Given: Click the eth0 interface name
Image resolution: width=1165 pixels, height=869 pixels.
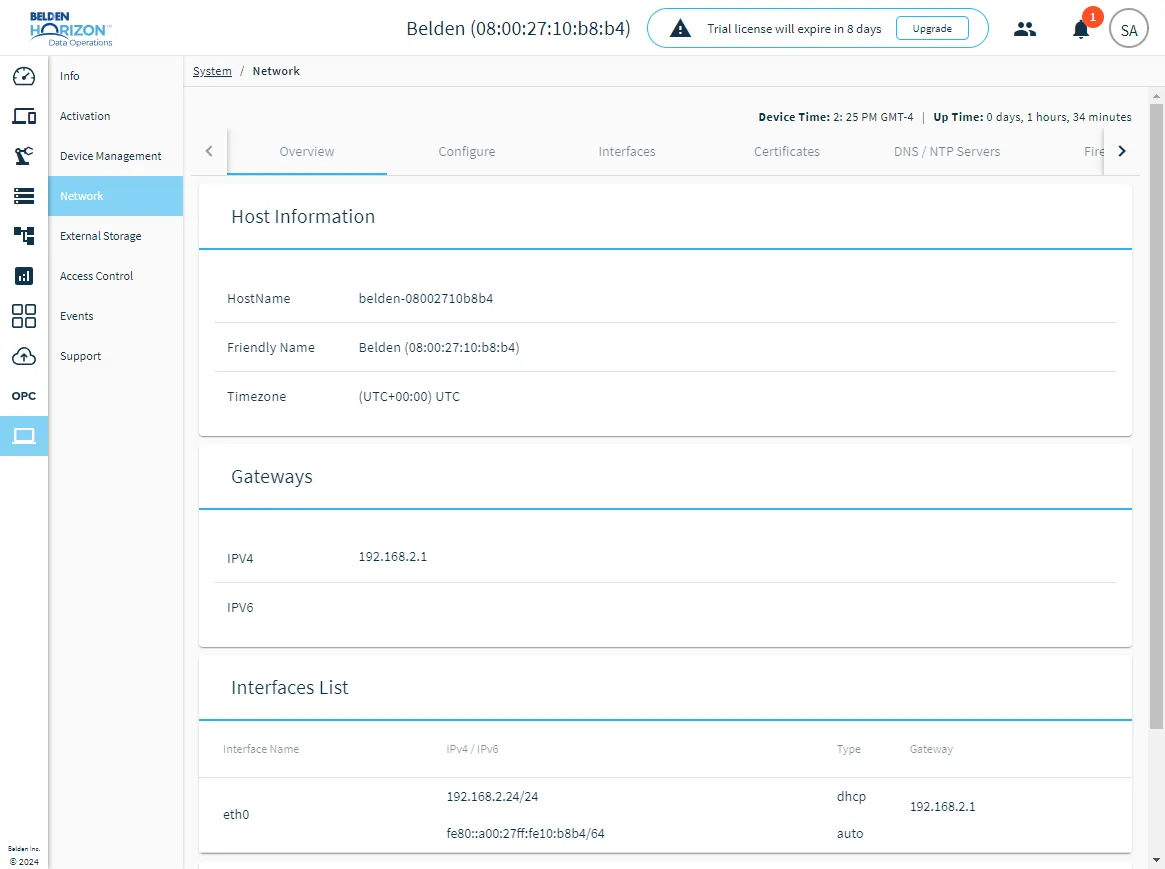Looking at the screenshot, I should (236, 815).
